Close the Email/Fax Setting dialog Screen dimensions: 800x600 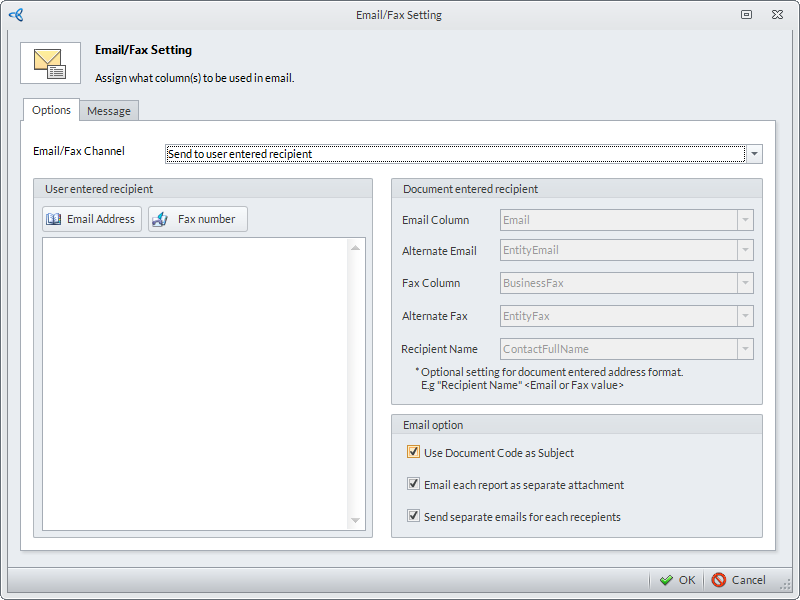(x=777, y=15)
